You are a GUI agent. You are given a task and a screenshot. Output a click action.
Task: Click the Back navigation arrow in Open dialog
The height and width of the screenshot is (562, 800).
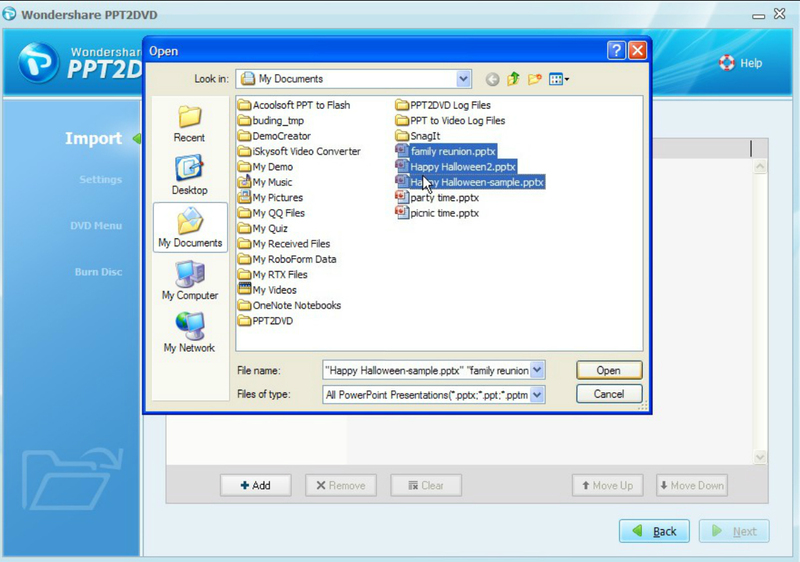pos(492,79)
